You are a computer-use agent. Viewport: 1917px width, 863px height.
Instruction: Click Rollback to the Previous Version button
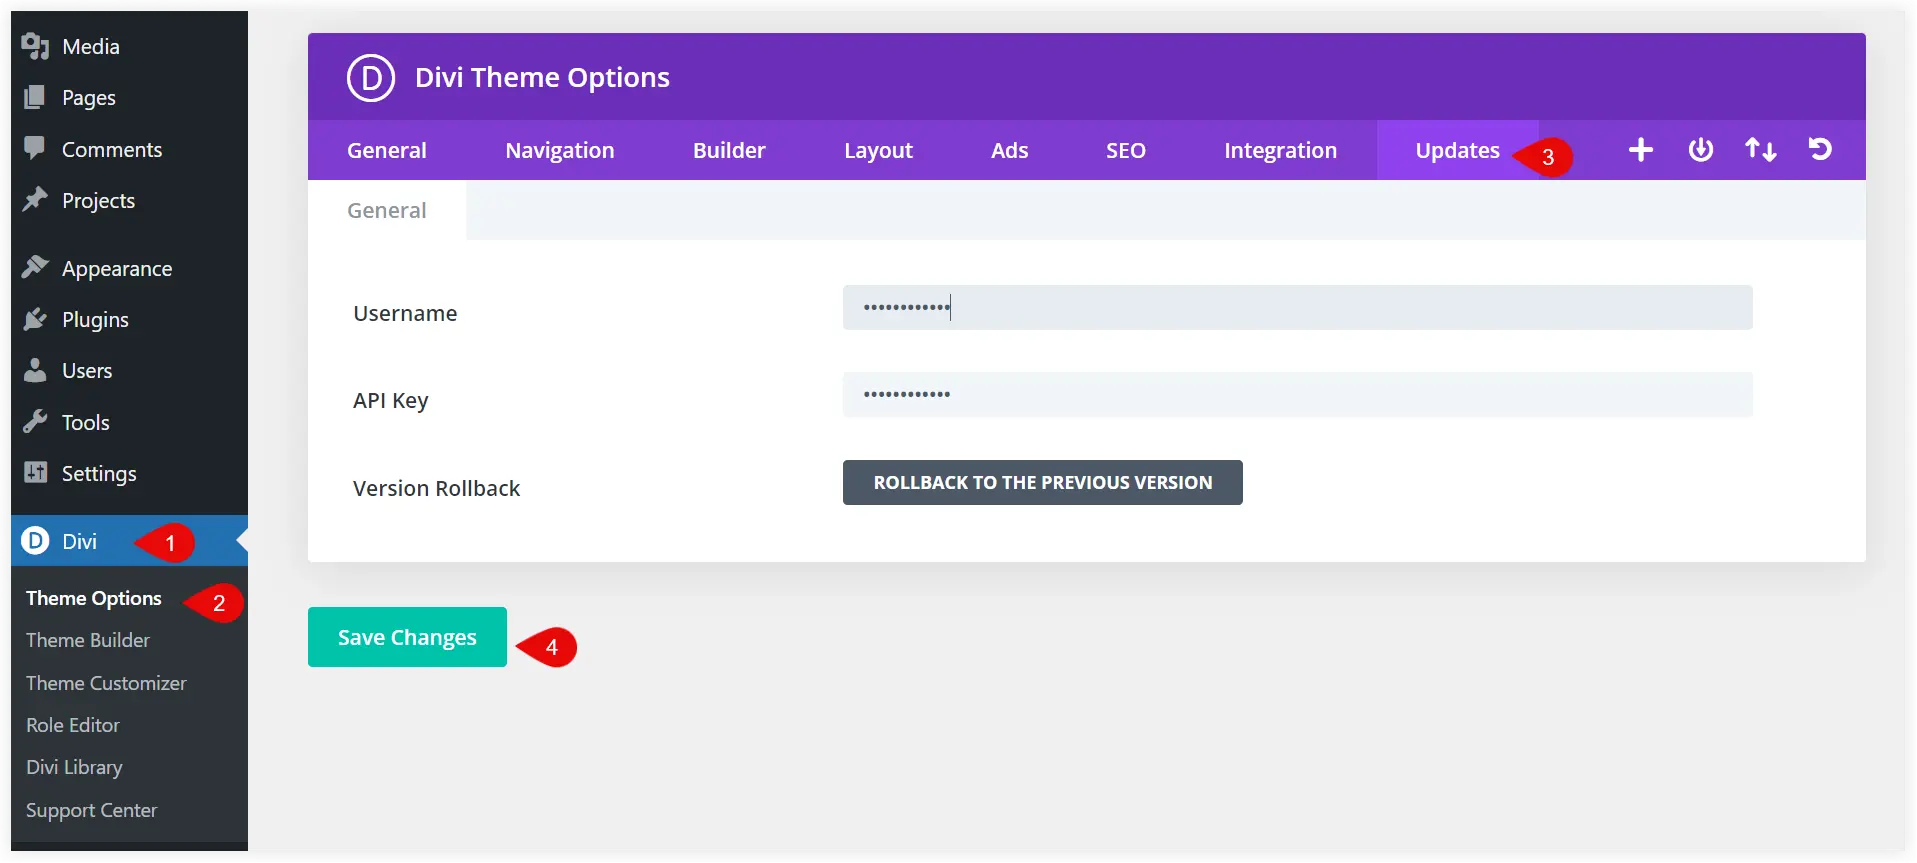(1042, 482)
